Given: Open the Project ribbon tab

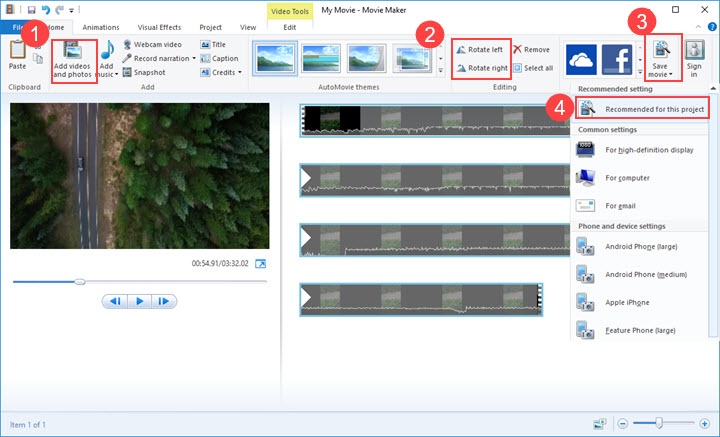Looking at the screenshot, I should tap(210, 27).
